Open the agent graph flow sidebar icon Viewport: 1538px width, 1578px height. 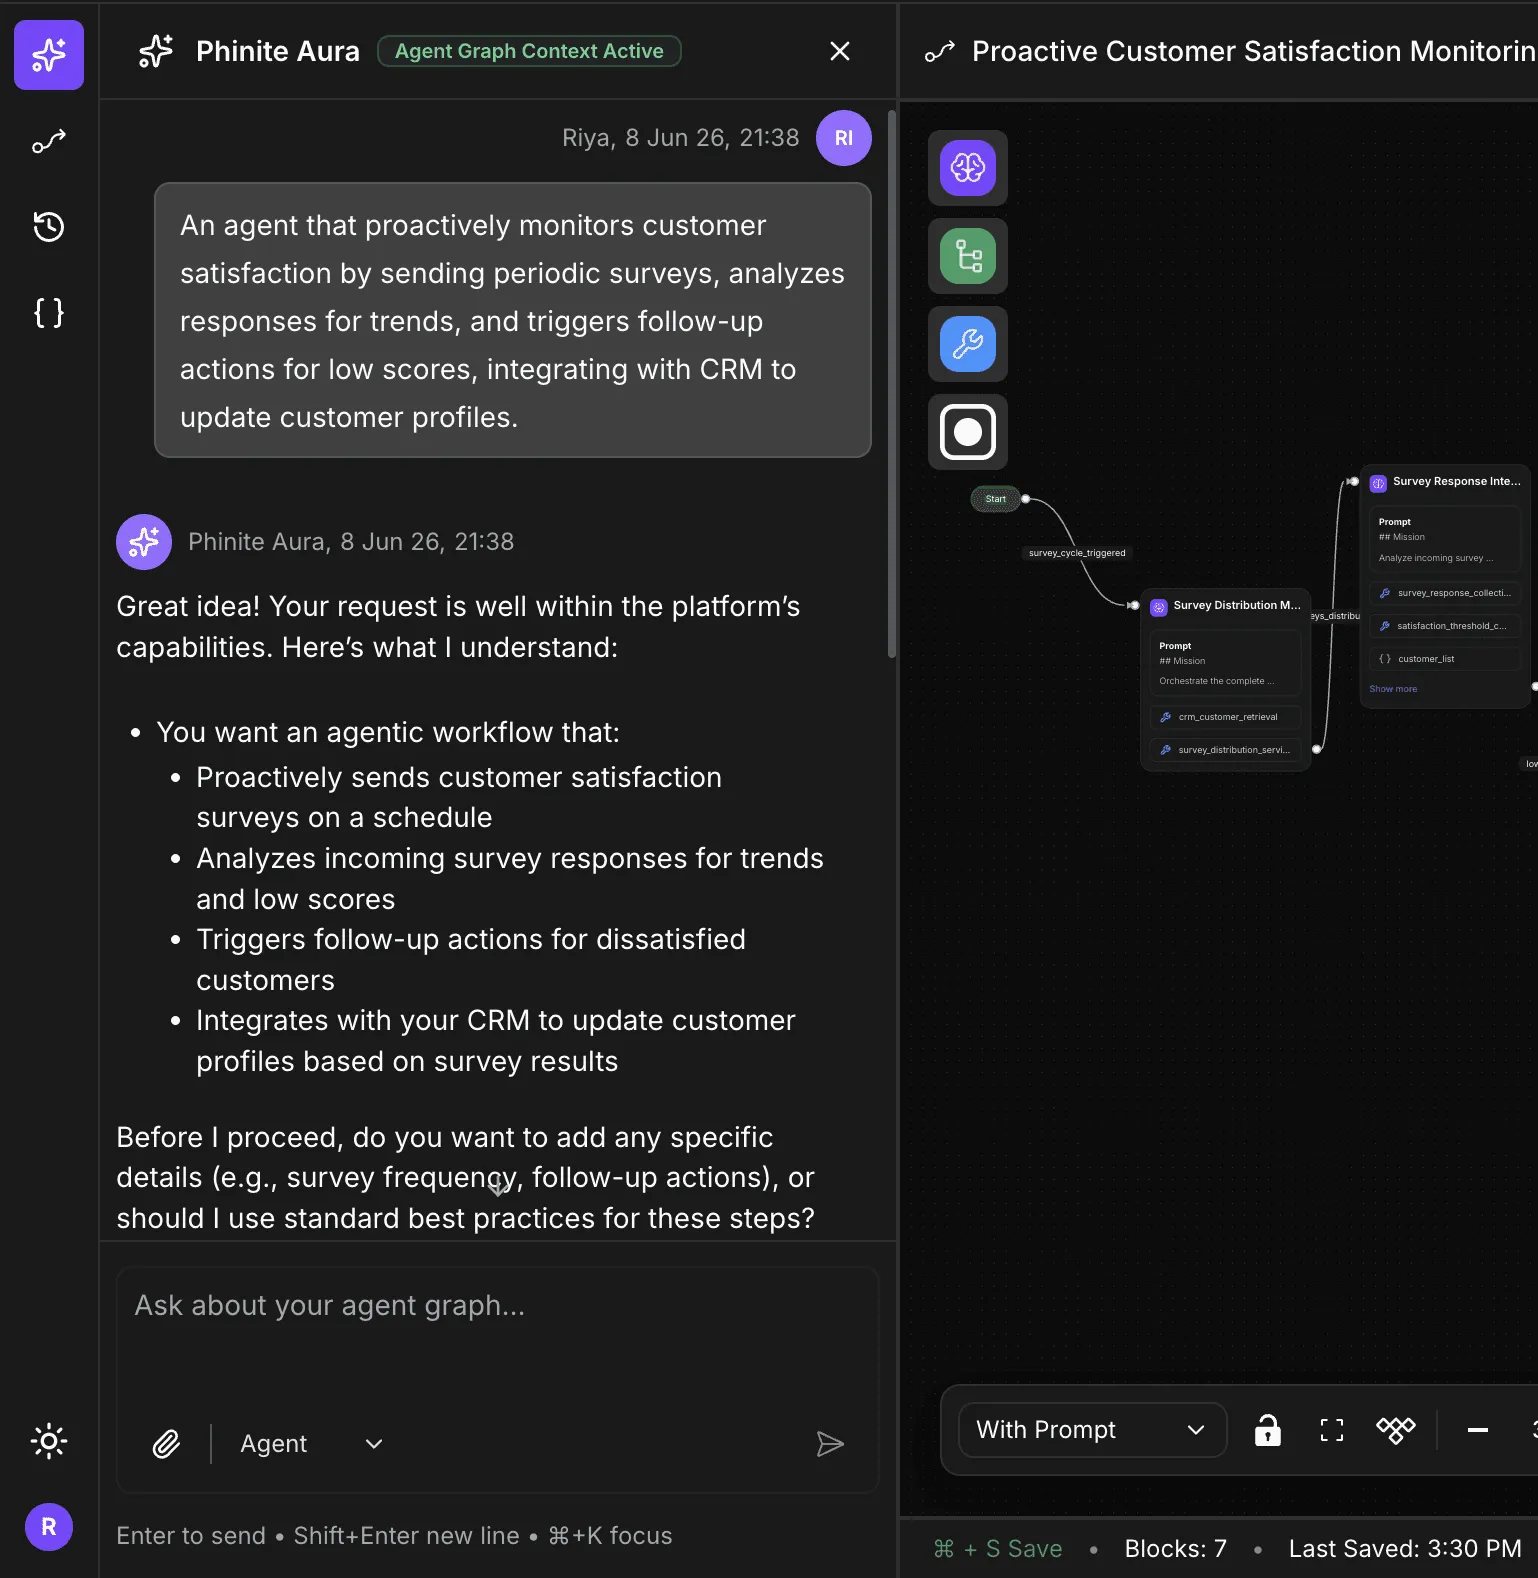click(x=49, y=142)
